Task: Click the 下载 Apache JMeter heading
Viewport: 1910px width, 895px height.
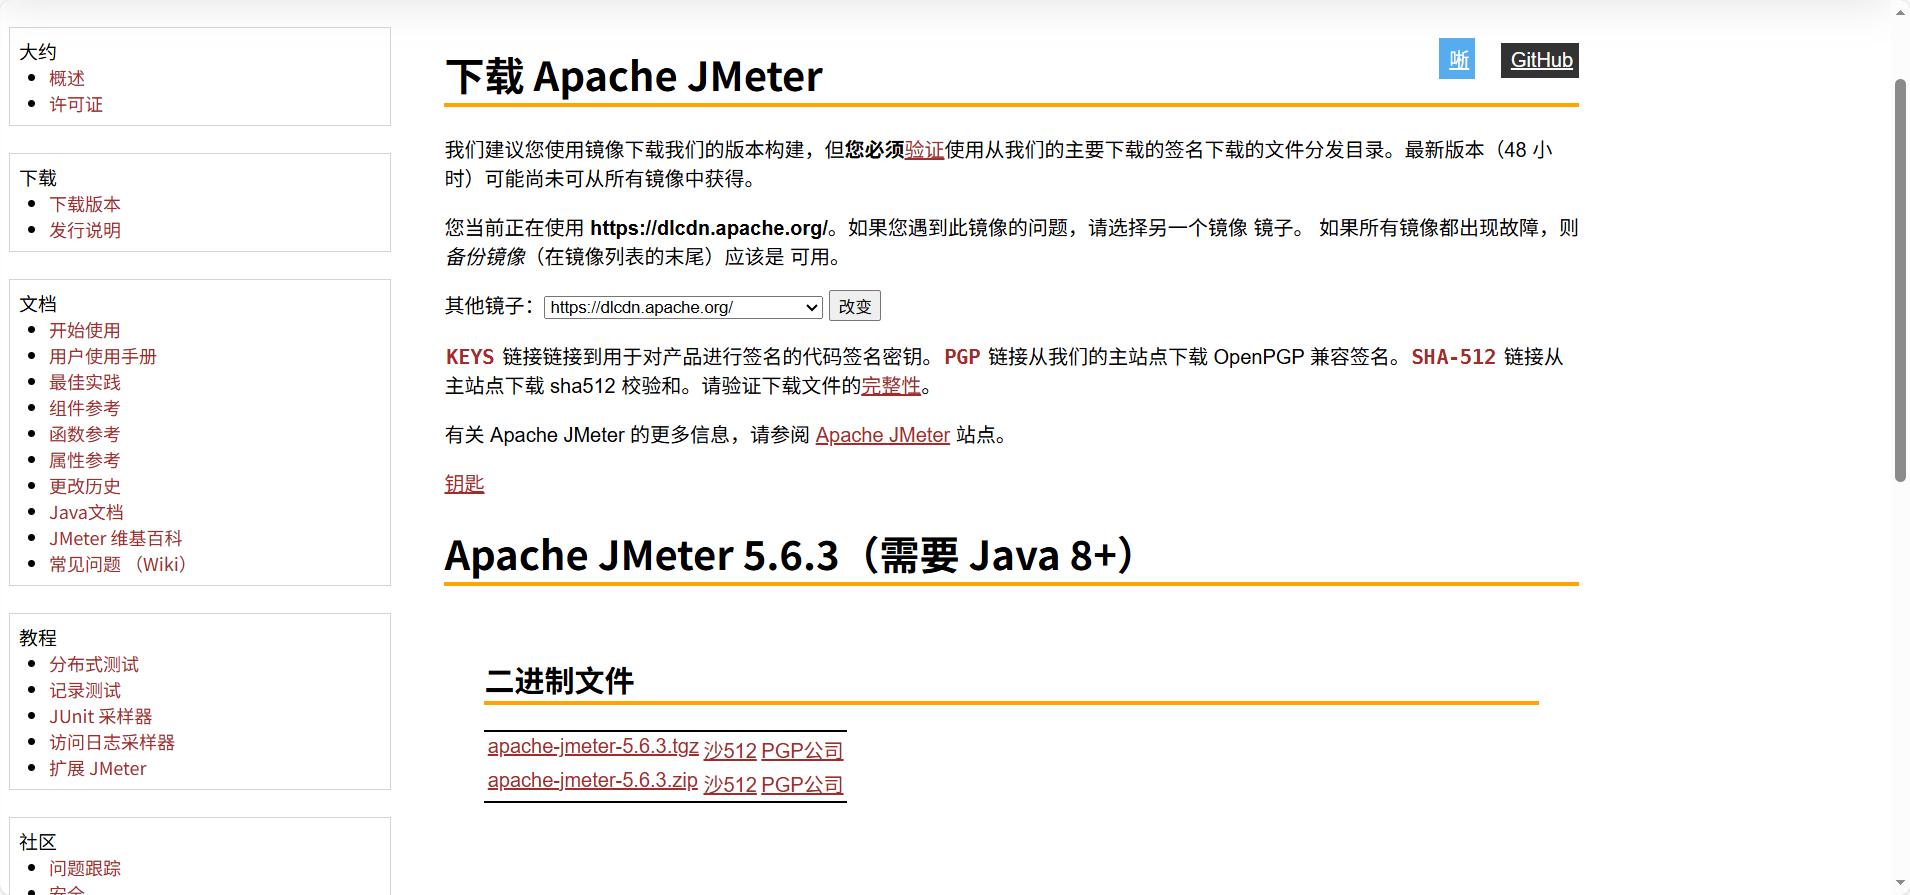Action: pyautogui.click(x=634, y=77)
